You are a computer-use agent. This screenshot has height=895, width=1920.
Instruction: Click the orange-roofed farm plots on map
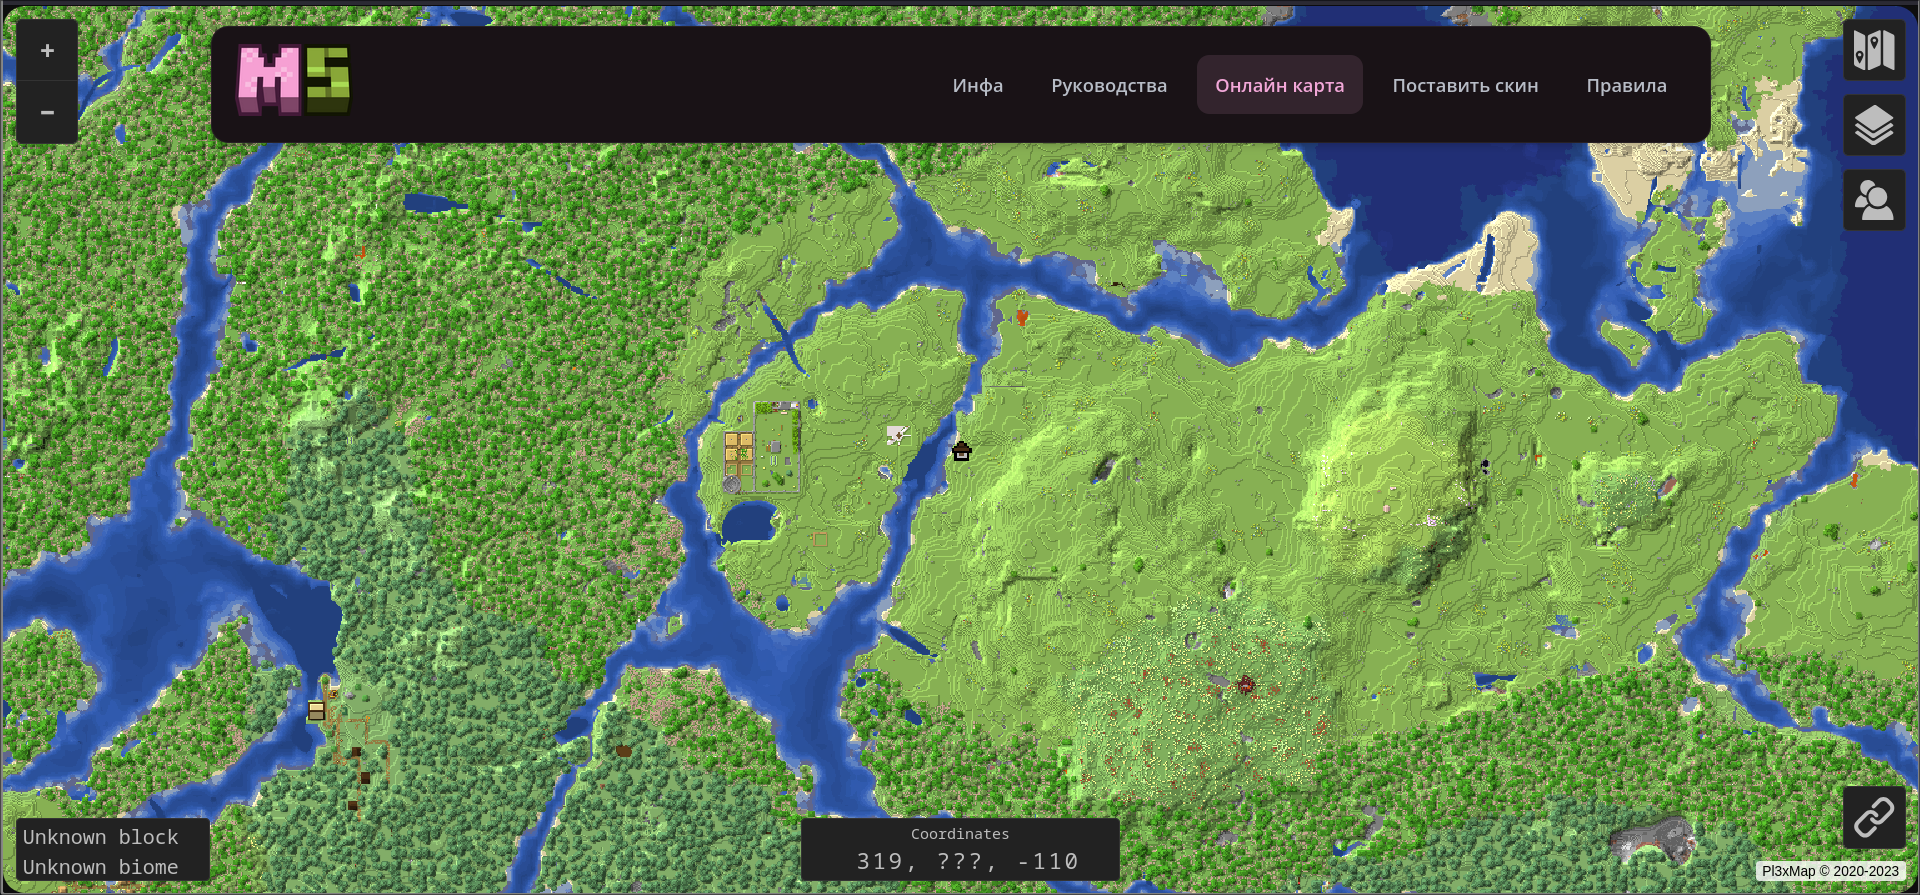(x=739, y=453)
